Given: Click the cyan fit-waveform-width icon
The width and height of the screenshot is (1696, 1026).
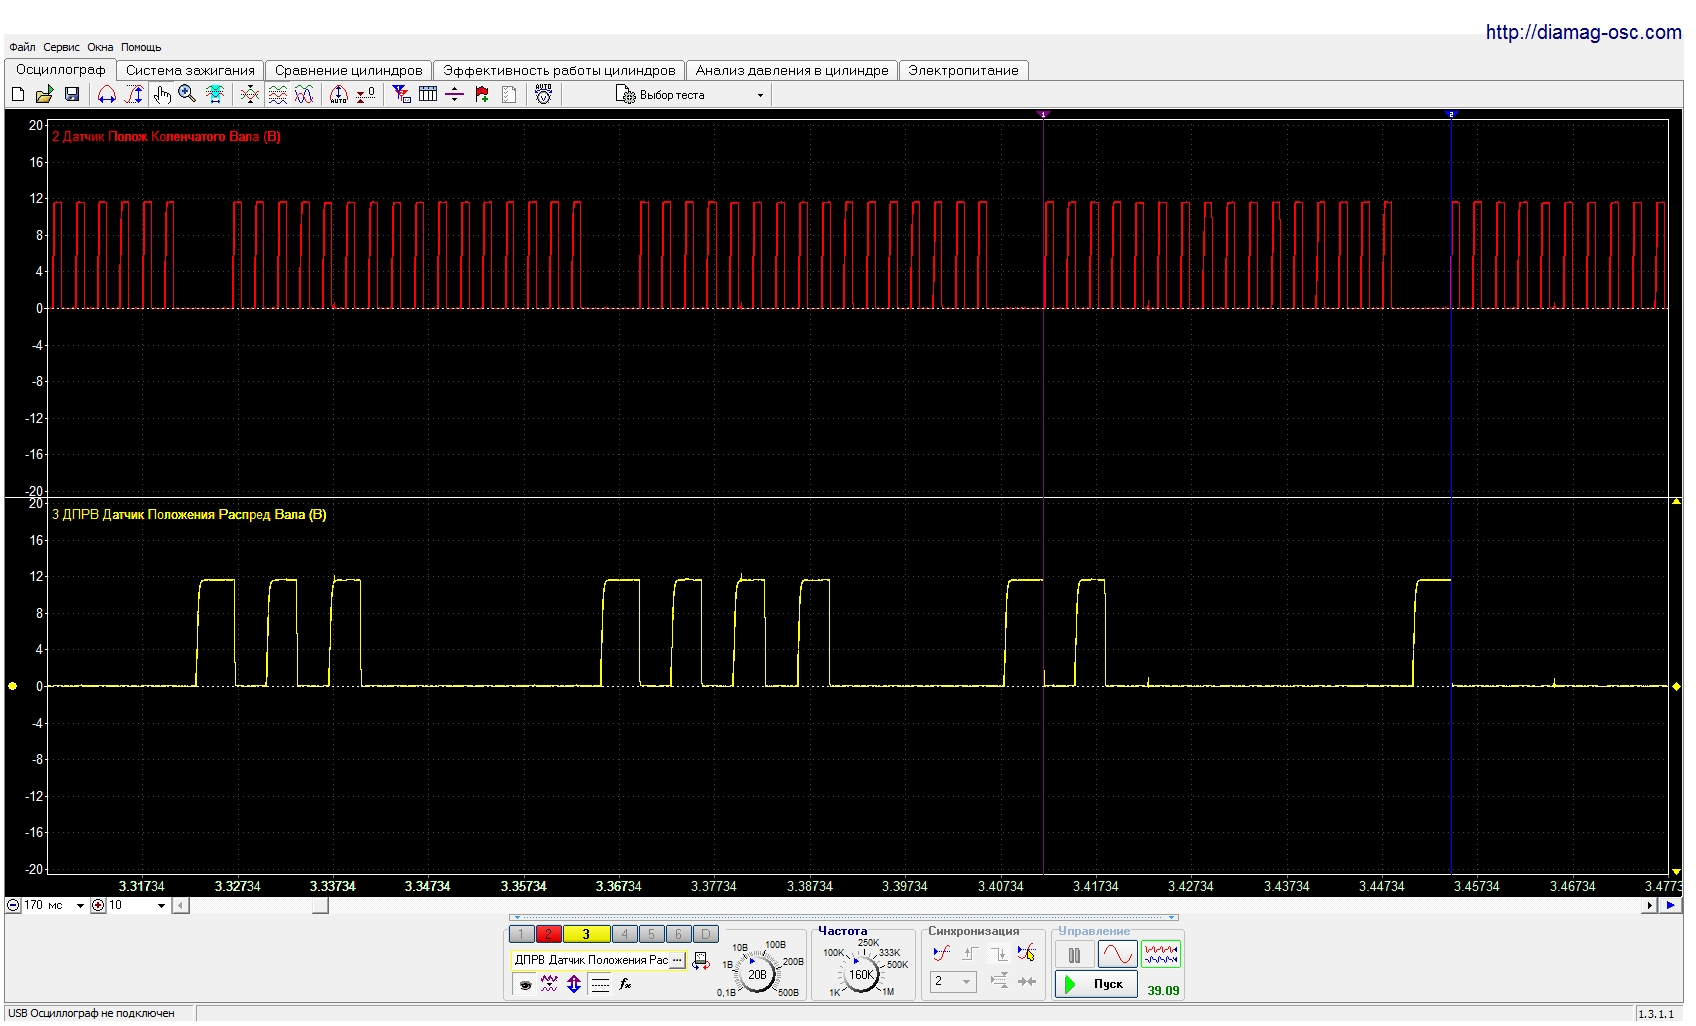Looking at the screenshot, I should (214, 94).
